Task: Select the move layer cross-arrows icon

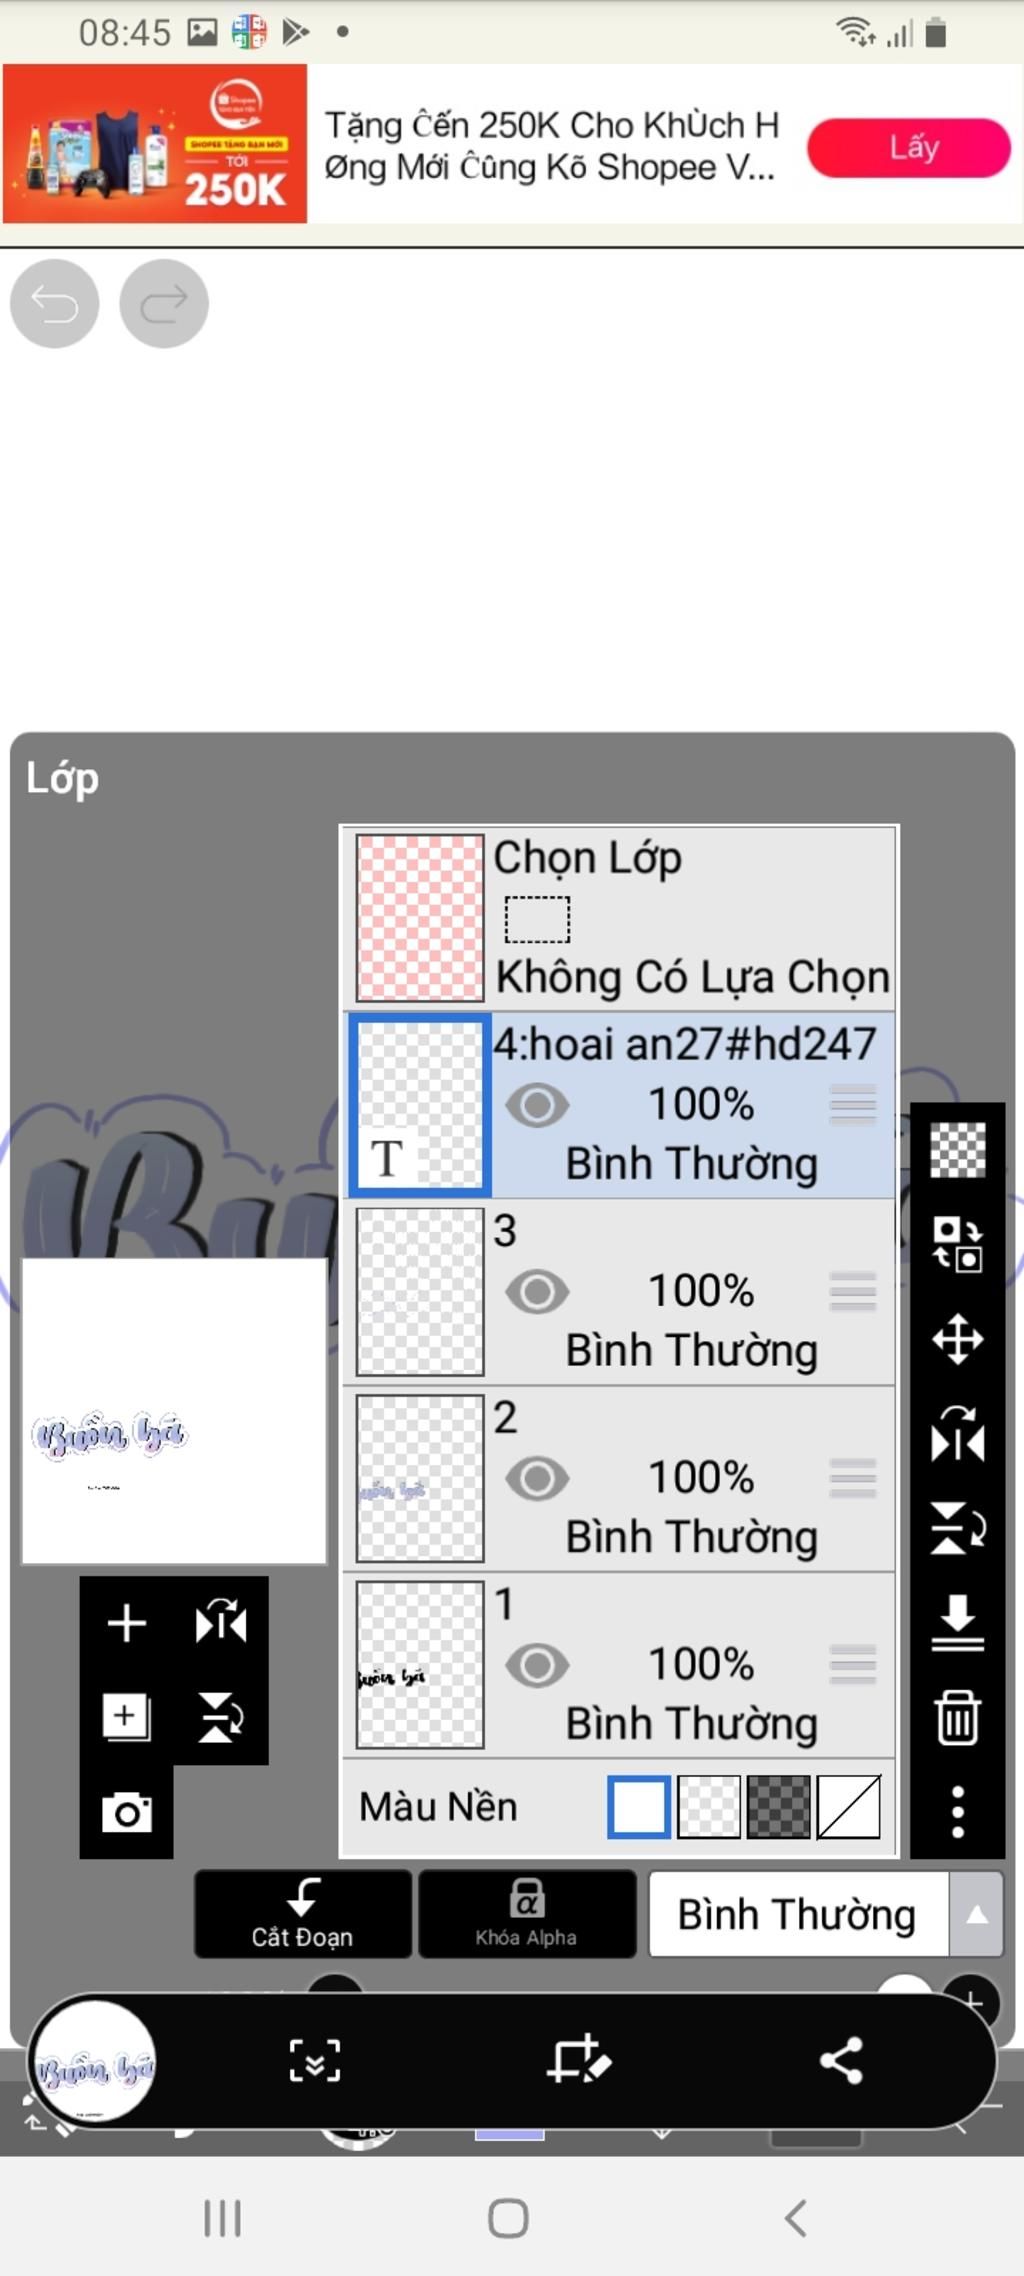Action: pyautogui.click(x=957, y=1338)
